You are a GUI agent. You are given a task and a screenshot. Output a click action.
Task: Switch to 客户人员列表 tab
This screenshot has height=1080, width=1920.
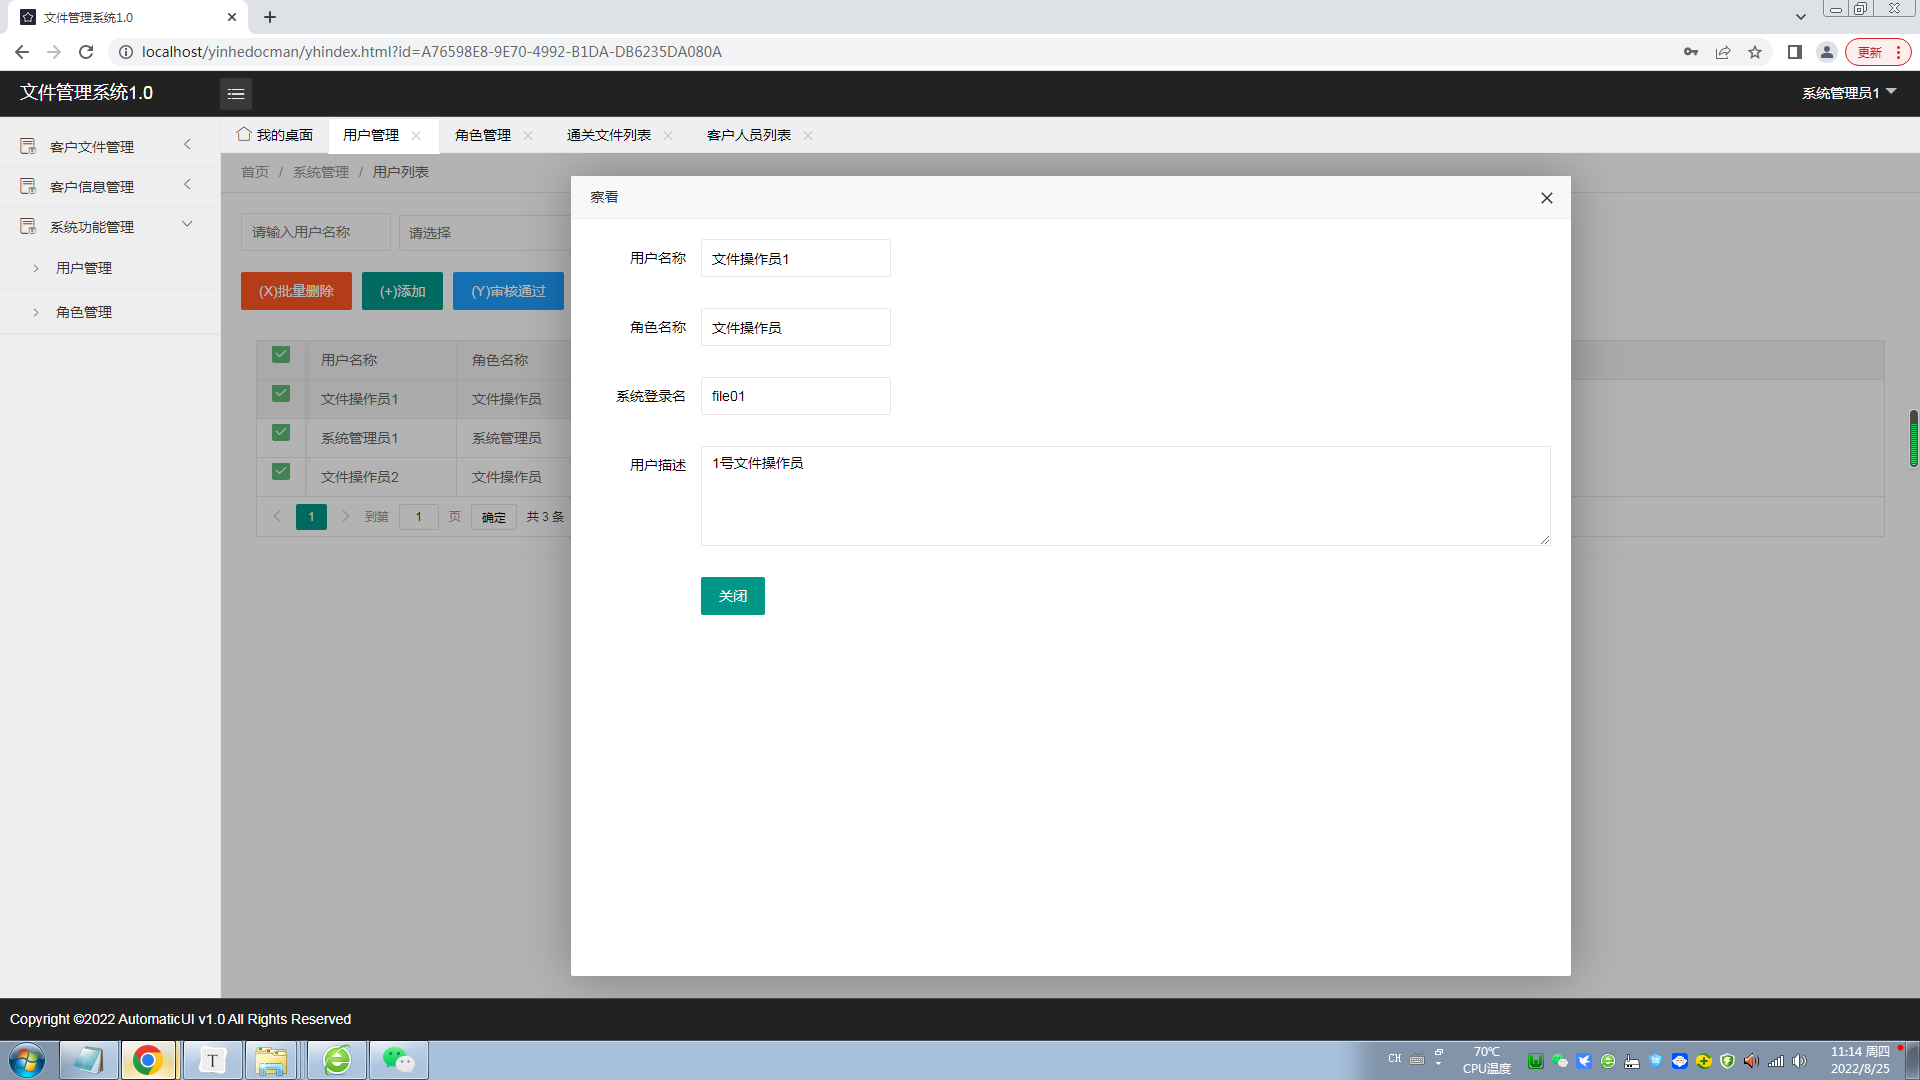[x=749, y=135]
